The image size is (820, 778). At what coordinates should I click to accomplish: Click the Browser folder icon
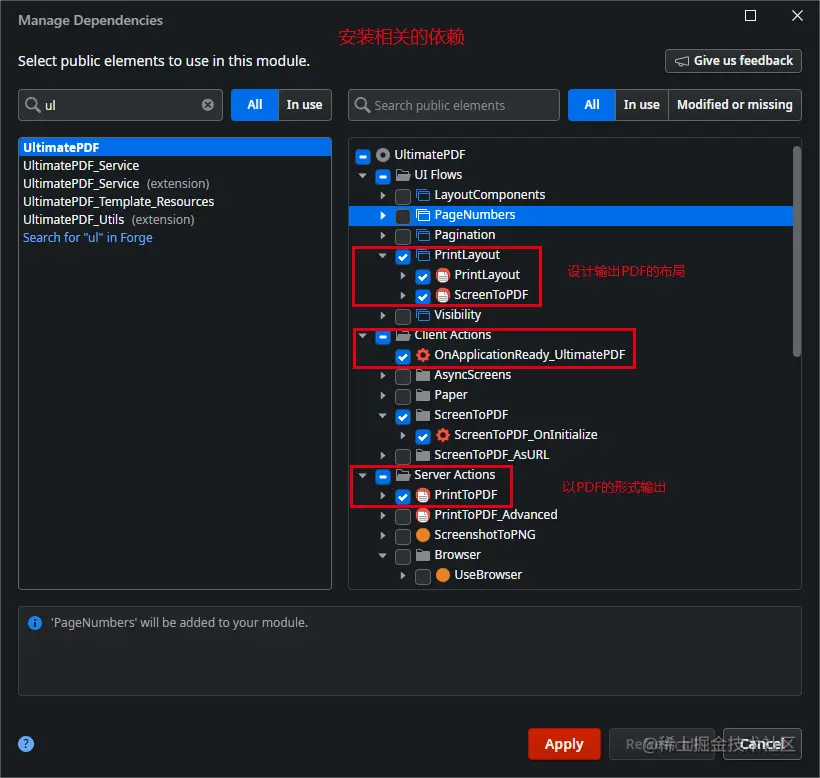[423, 555]
